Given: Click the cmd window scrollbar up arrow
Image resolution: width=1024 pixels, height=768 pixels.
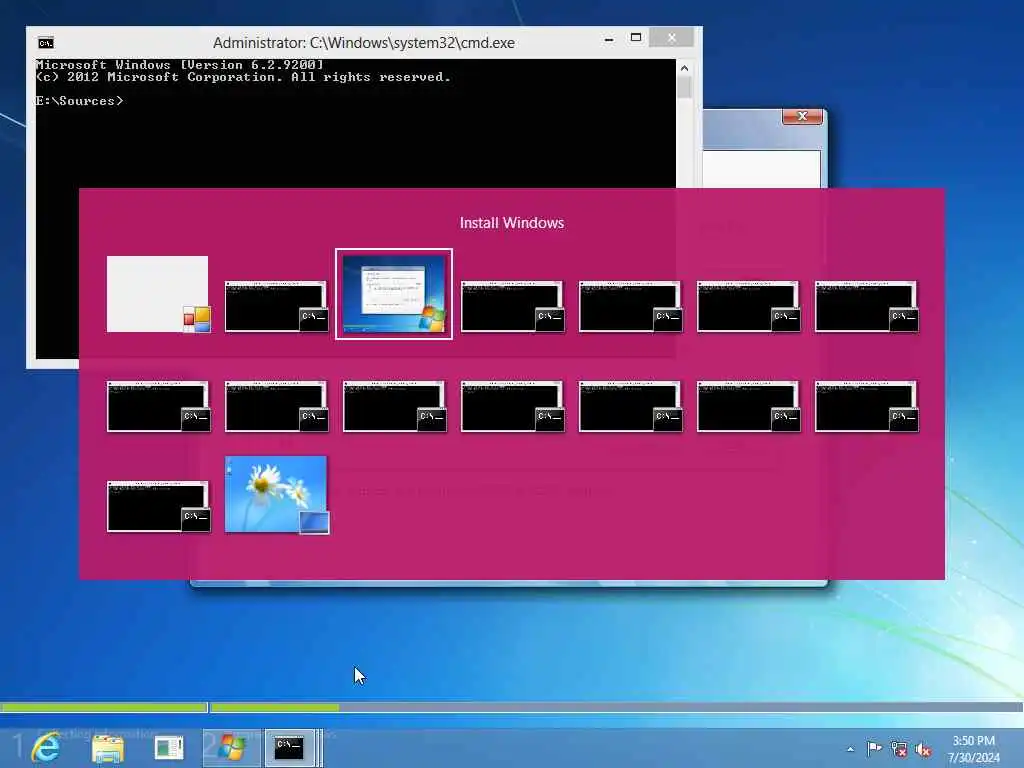Looking at the screenshot, I should [684, 68].
